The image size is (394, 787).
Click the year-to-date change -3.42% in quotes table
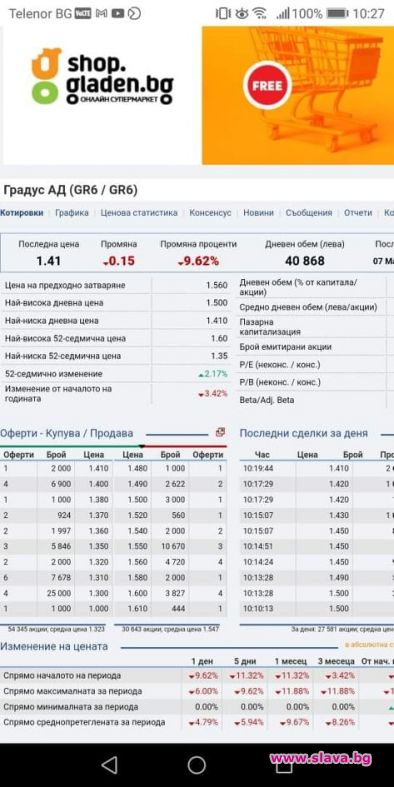pos(212,394)
